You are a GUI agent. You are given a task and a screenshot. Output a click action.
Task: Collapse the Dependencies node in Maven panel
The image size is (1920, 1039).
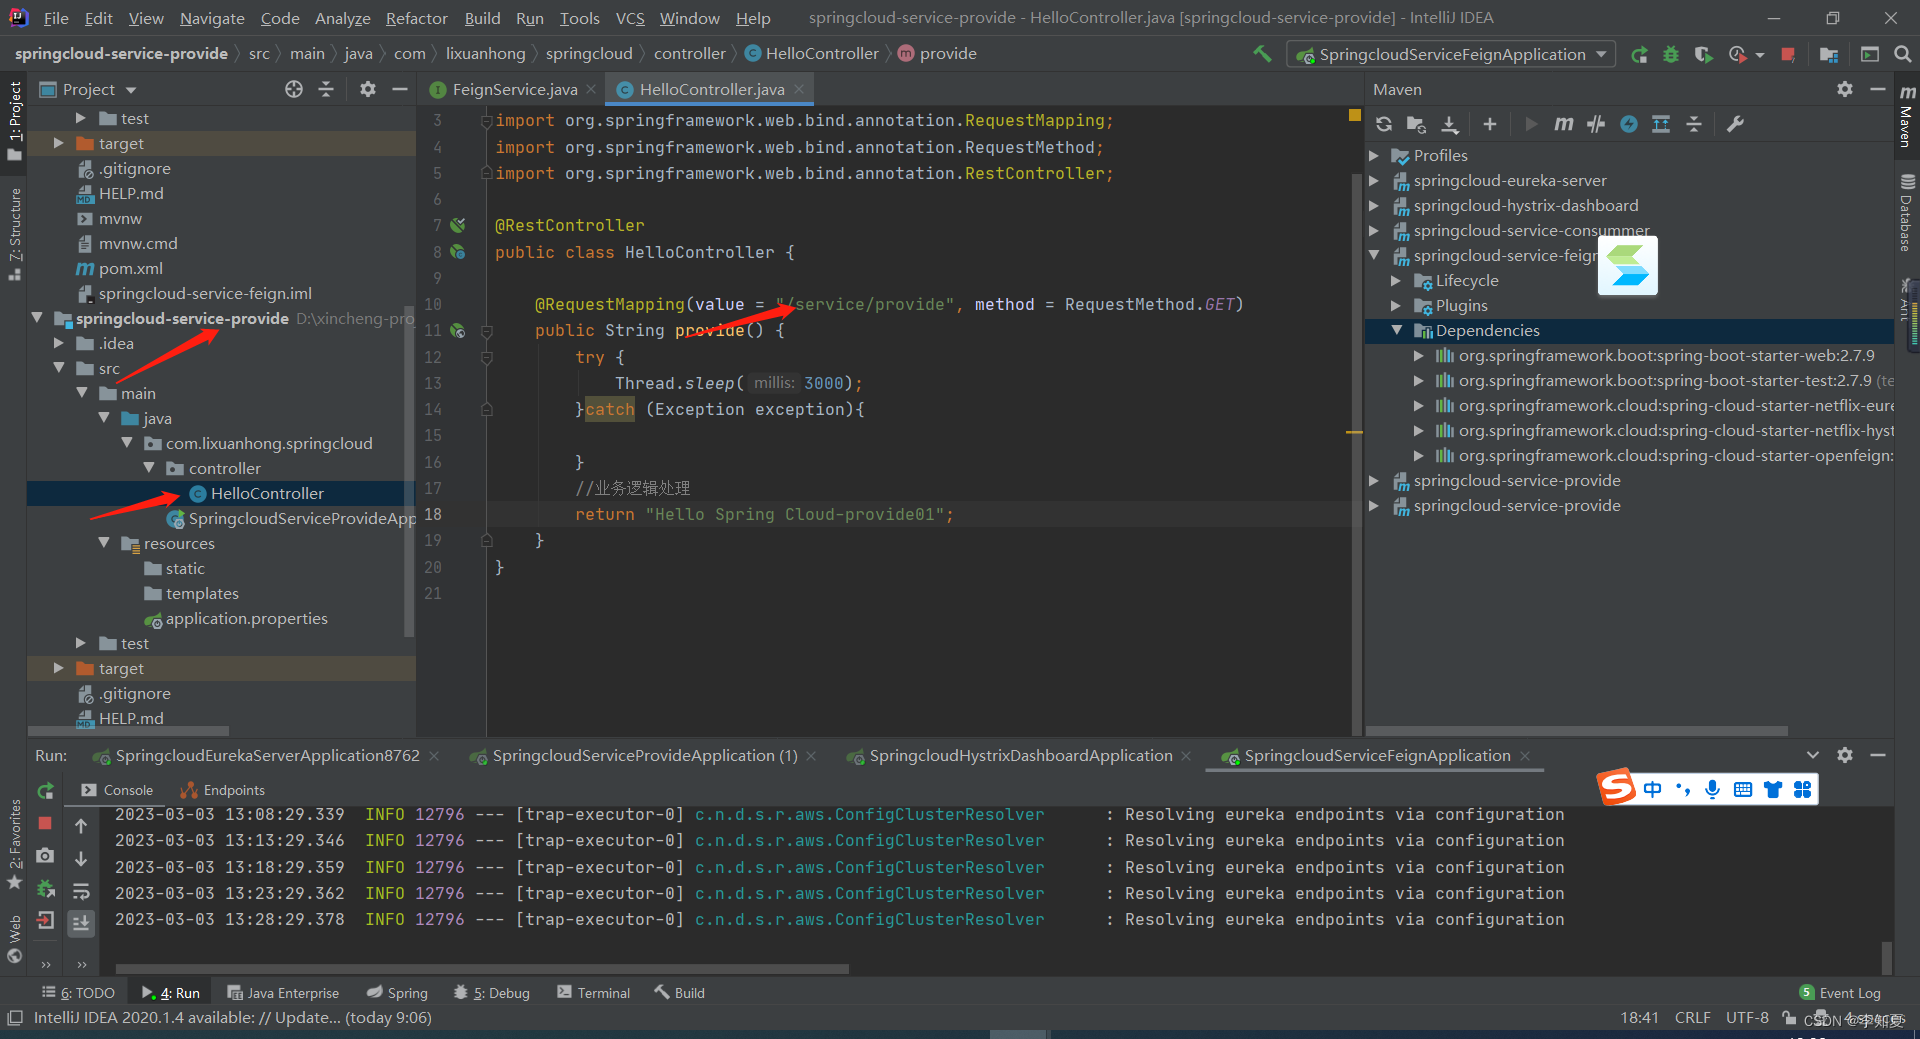click(x=1397, y=331)
